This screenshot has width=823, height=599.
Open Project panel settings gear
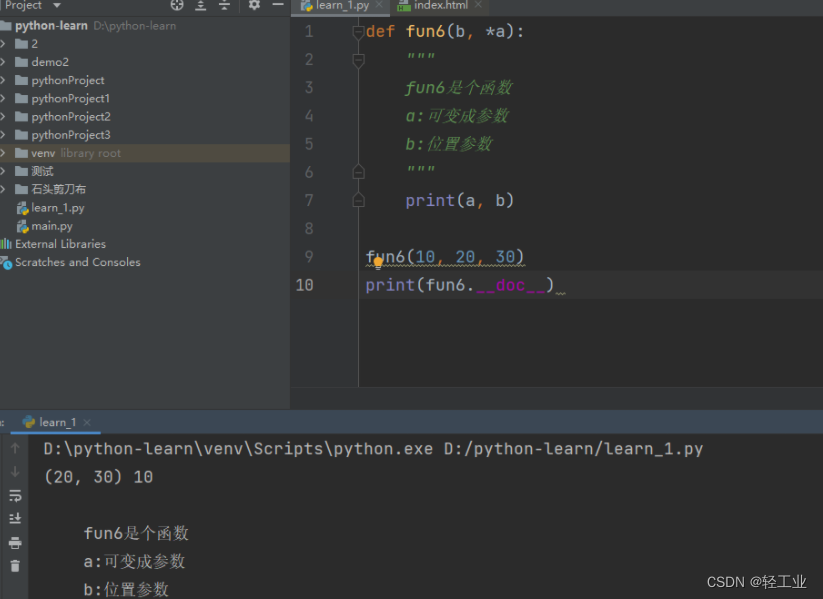pos(254,5)
